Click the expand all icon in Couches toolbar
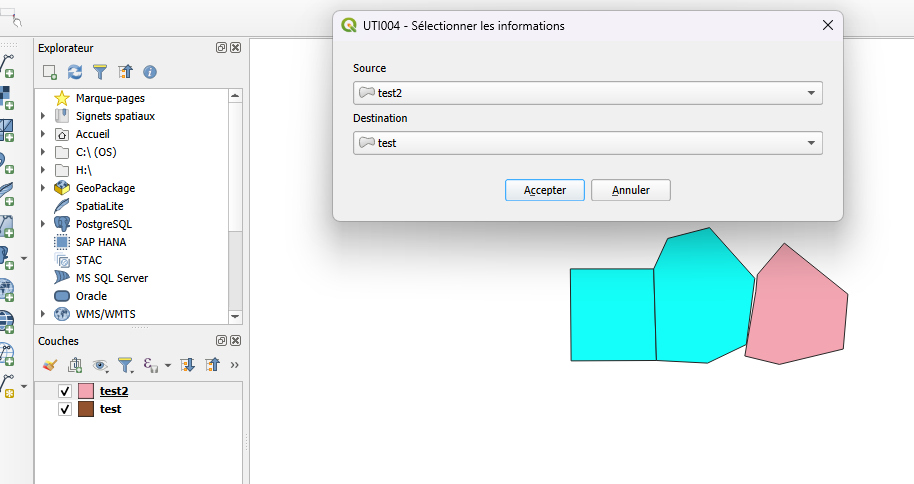The width and height of the screenshot is (914, 484). click(x=187, y=365)
